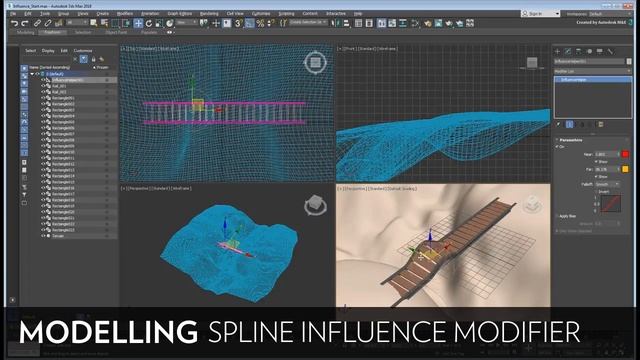This screenshot has width=640, height=360.
Task: Click the Rectangular Selection Region icon
Action: coord(116,23)
